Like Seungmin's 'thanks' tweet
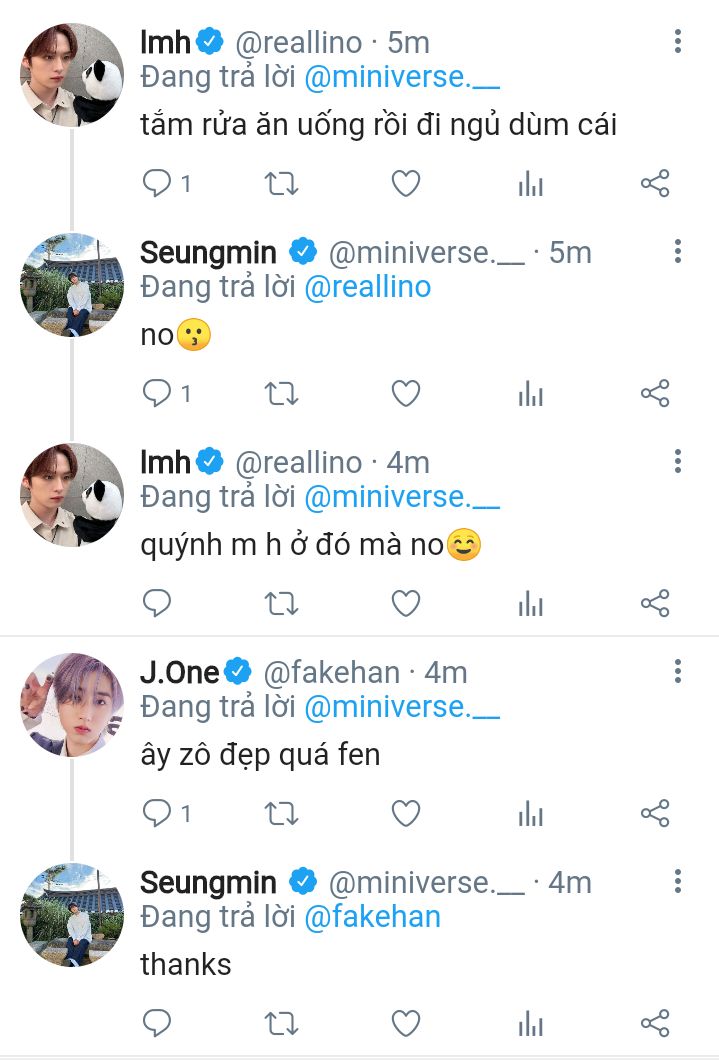Screen dimensions: 719x1064 tap(405, 1023)
